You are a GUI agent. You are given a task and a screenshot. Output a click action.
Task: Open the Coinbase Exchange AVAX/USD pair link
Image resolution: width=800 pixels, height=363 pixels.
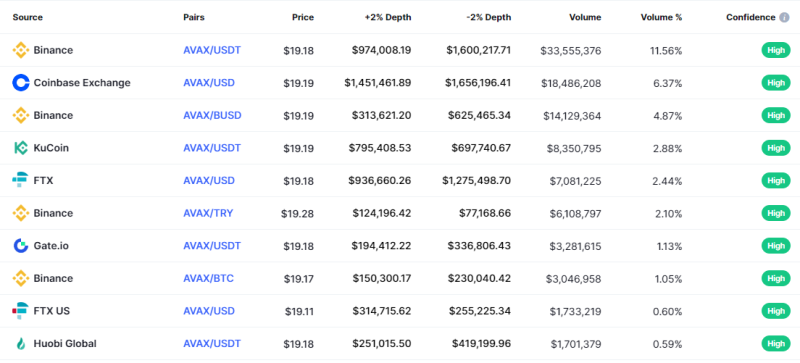pos(209,83)
